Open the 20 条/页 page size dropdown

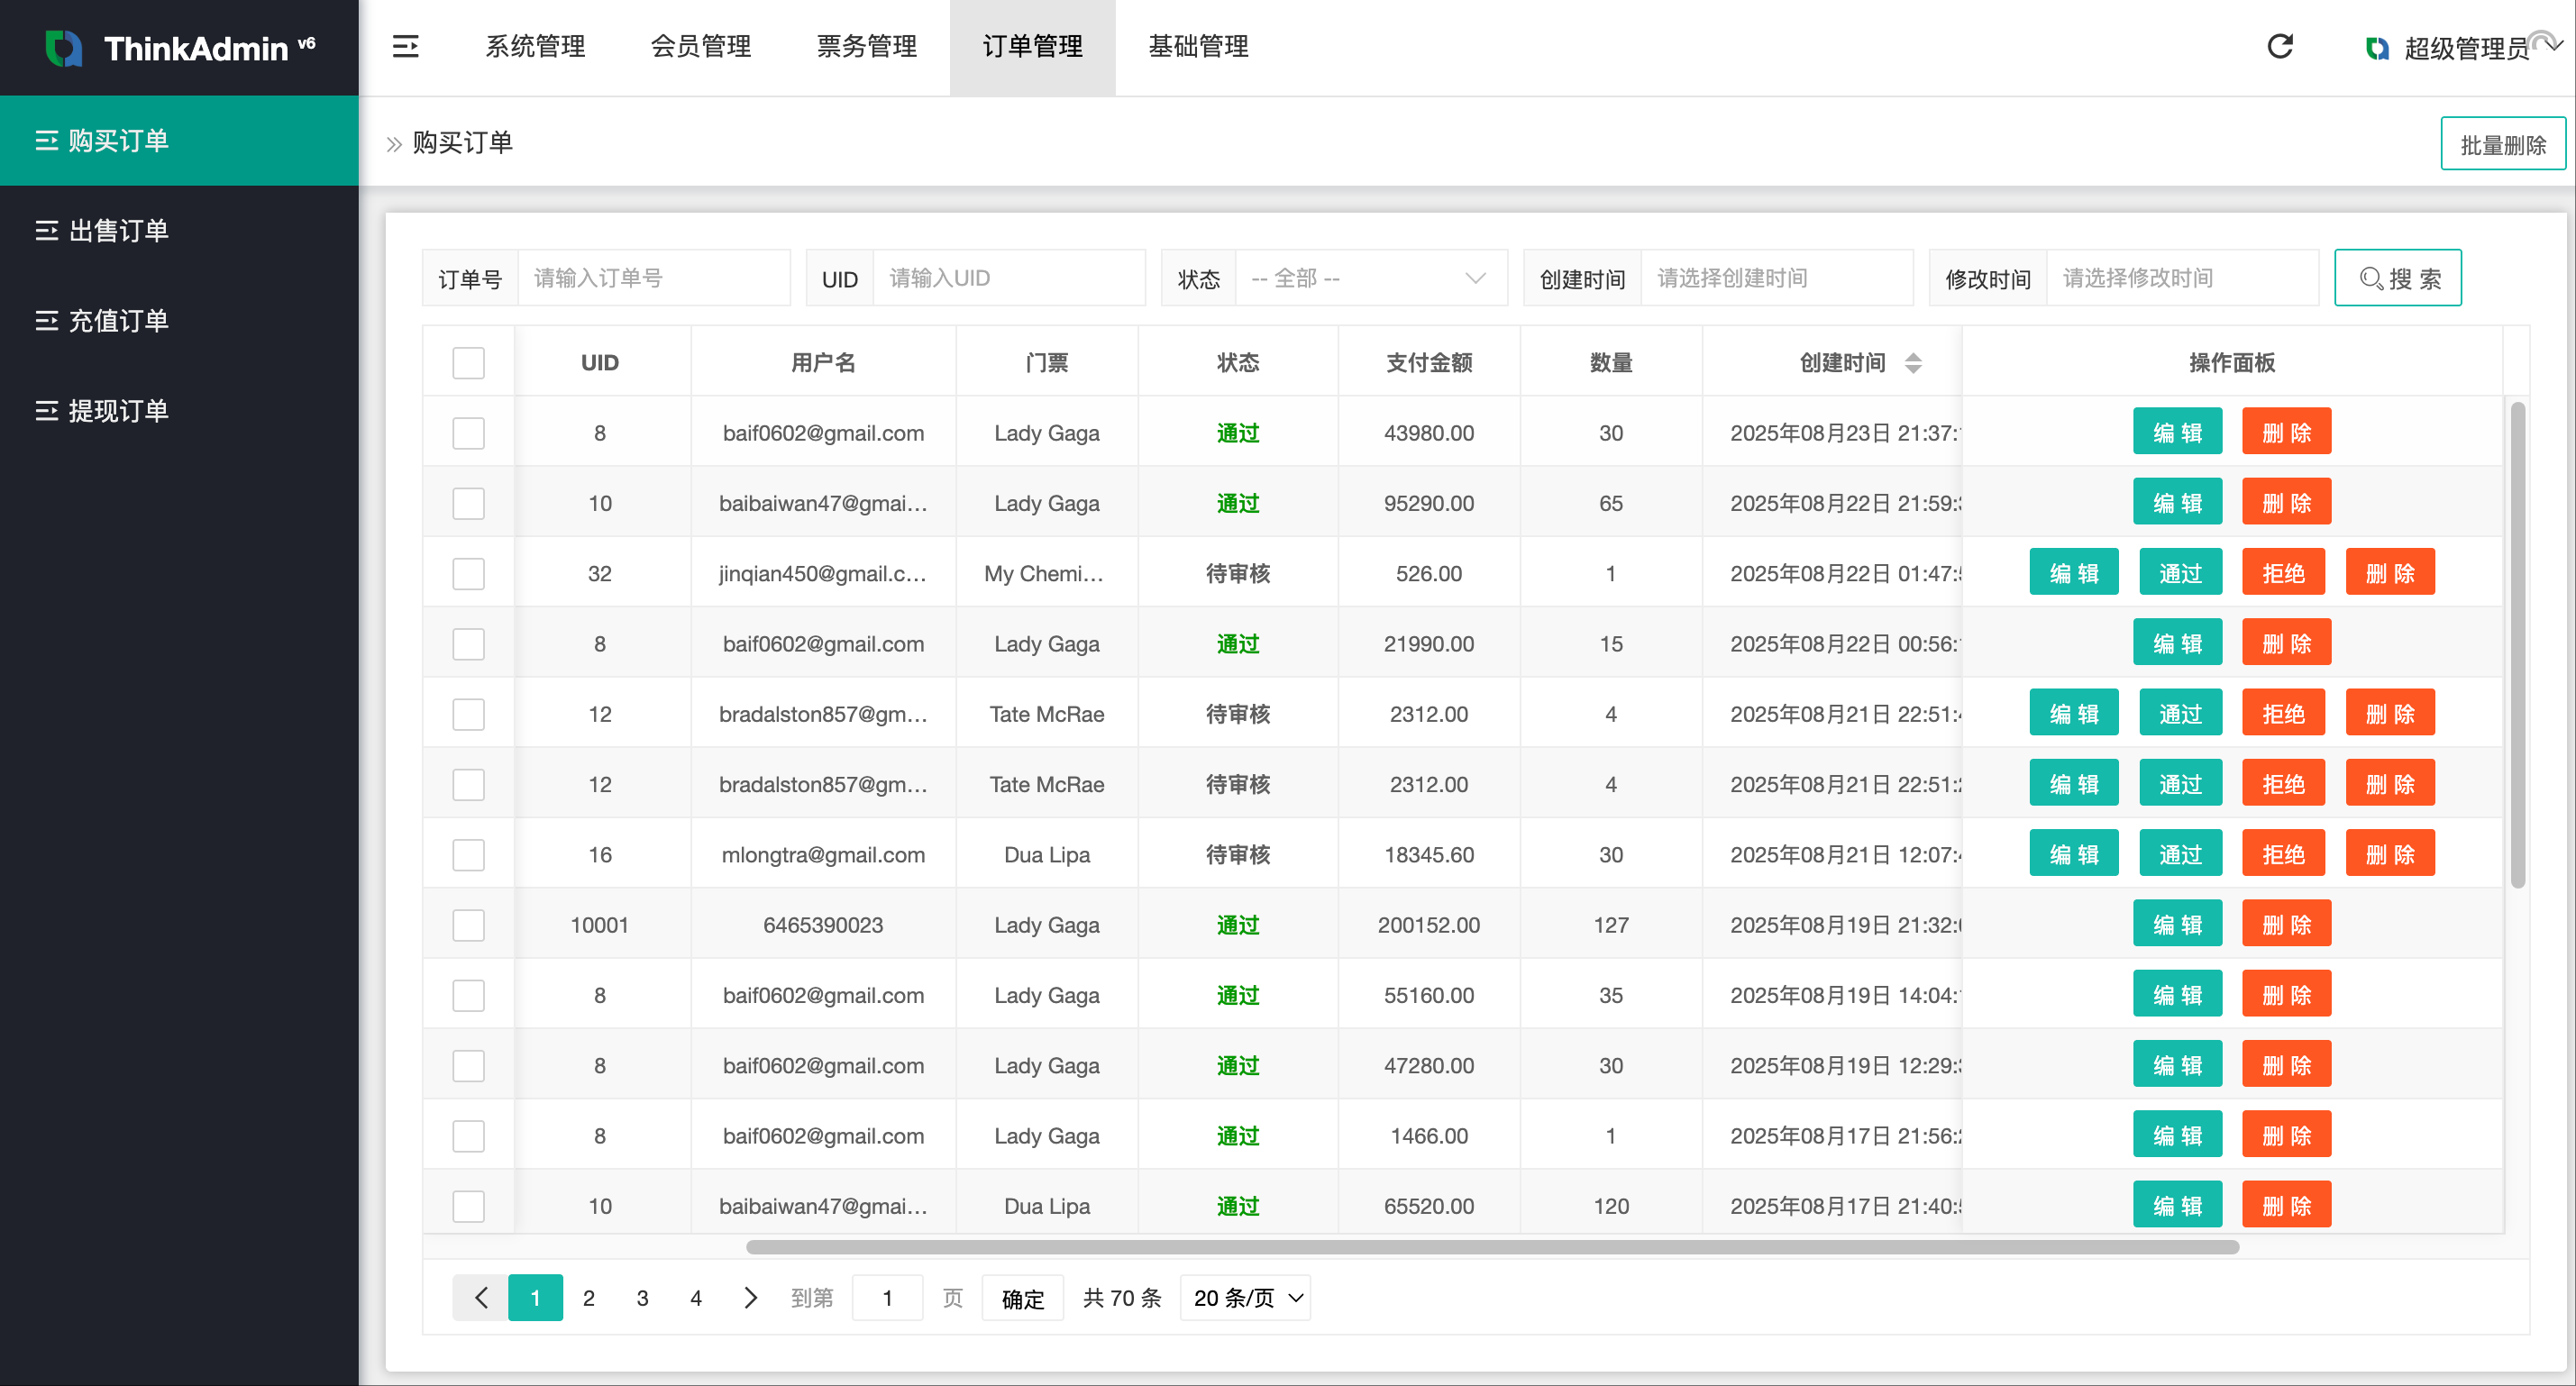click(x=1246, y=1297)
